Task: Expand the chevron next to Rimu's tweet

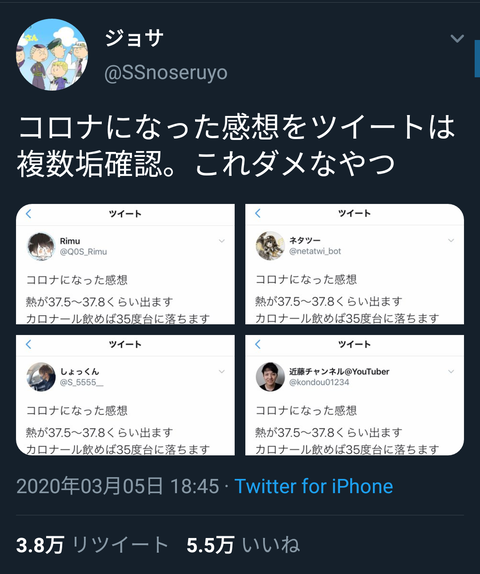Action: (222, 241)
